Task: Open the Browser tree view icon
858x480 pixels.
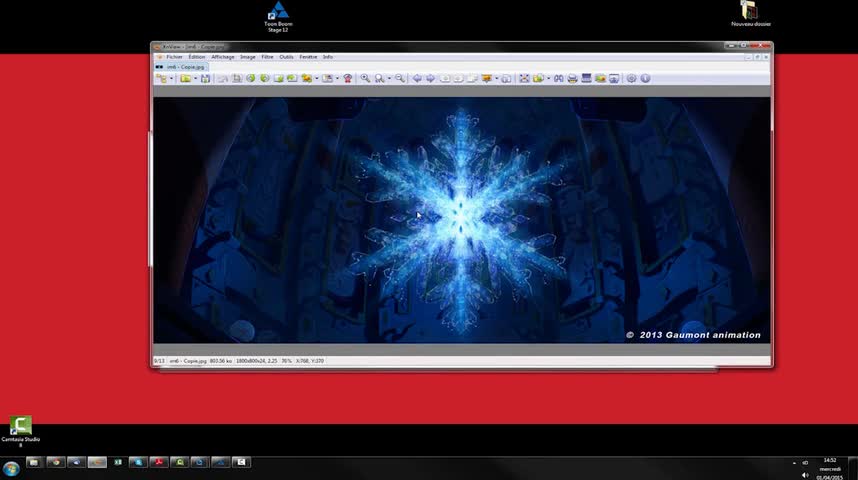Action: 161,79
